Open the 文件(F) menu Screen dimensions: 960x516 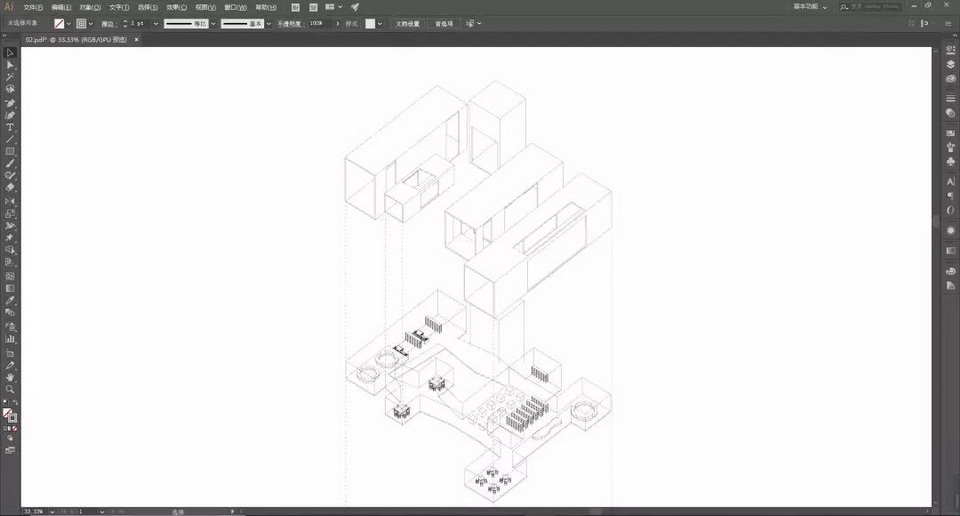click(33, 7)
